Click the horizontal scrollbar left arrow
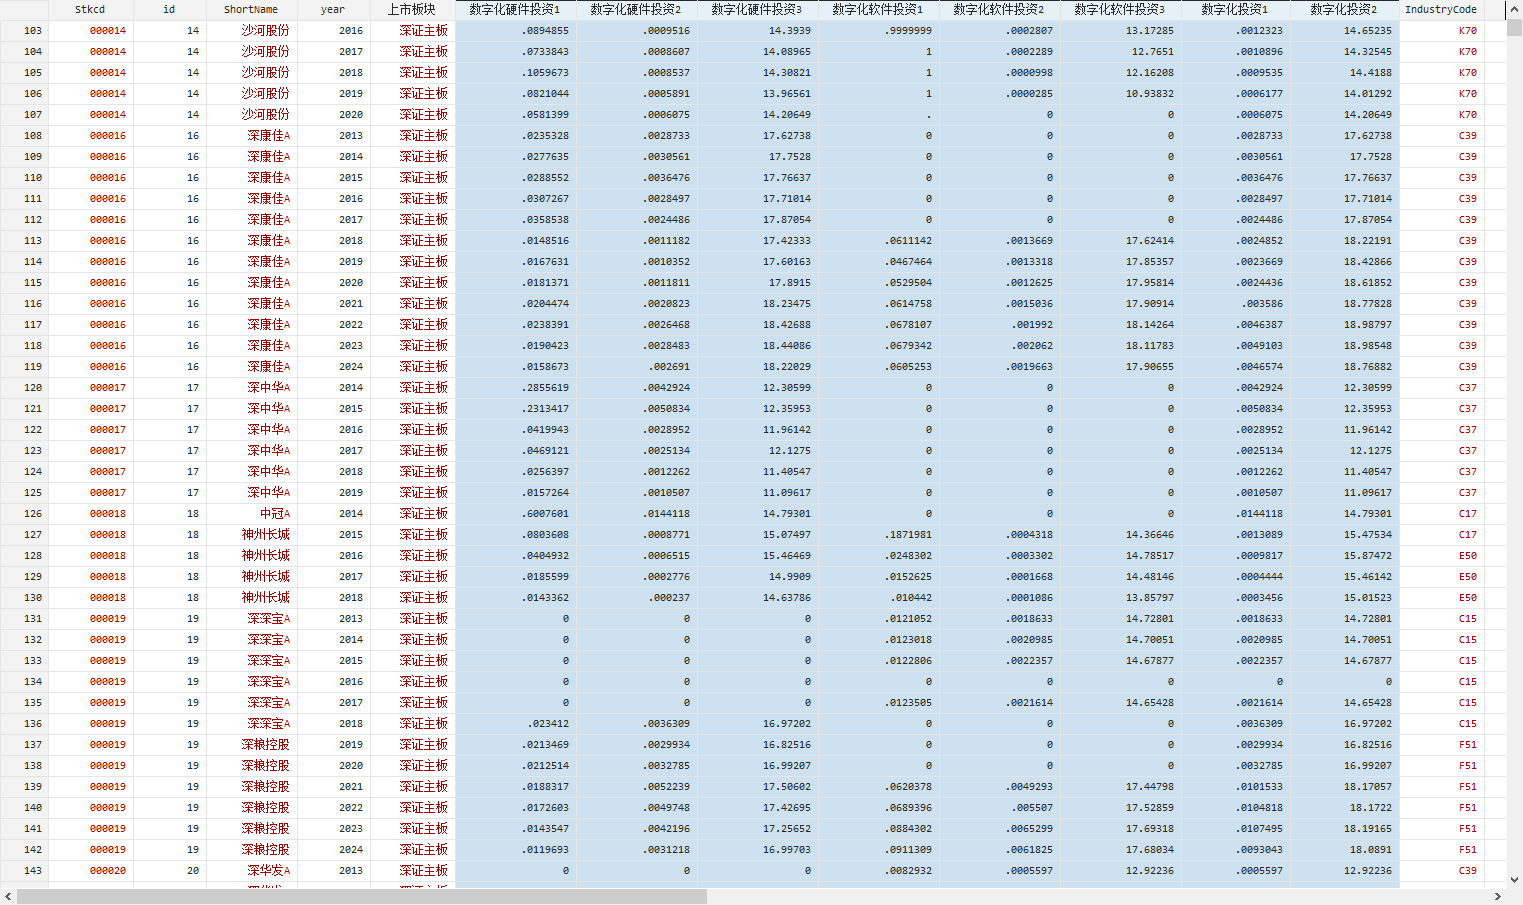 pyautogui.click(x=8, y=897)
